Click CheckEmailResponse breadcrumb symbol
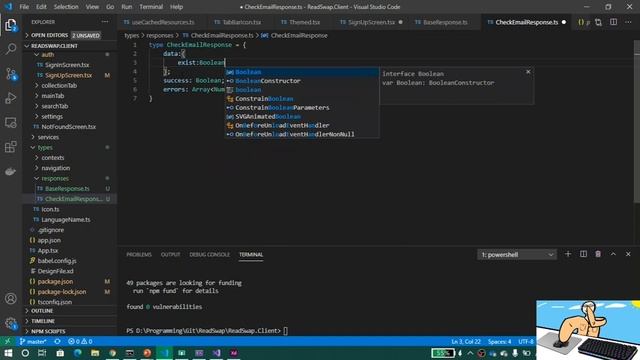The width and height of the screenshot is (640, 360). (299, 36)
